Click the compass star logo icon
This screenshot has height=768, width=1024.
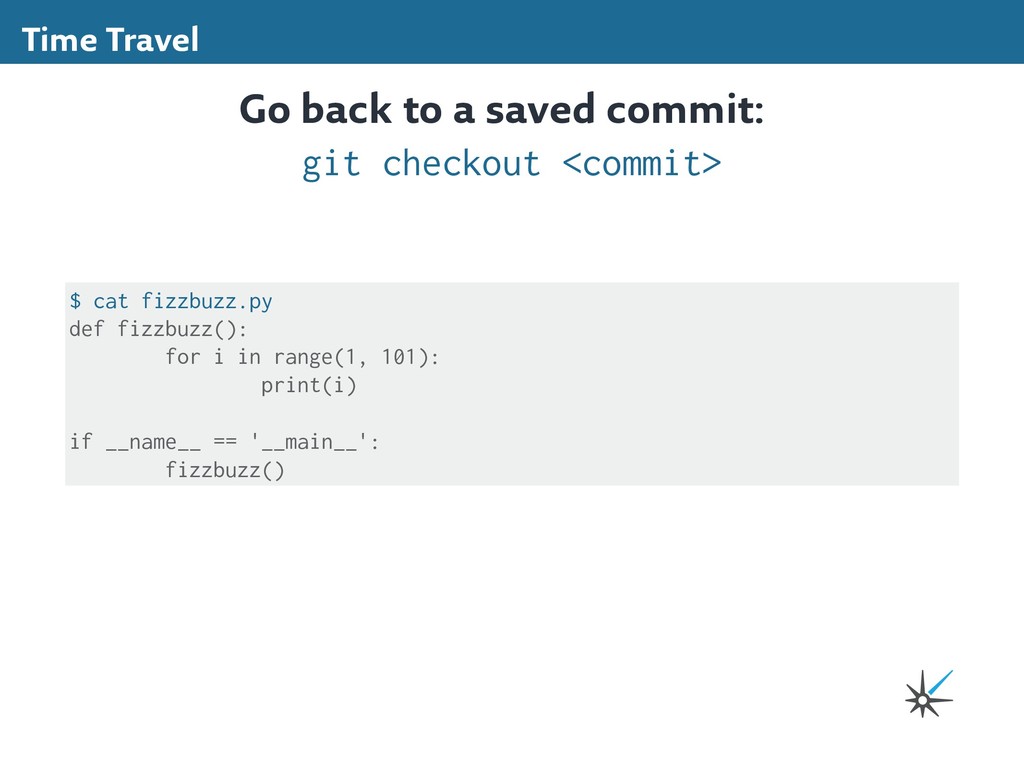coord(926,695)
